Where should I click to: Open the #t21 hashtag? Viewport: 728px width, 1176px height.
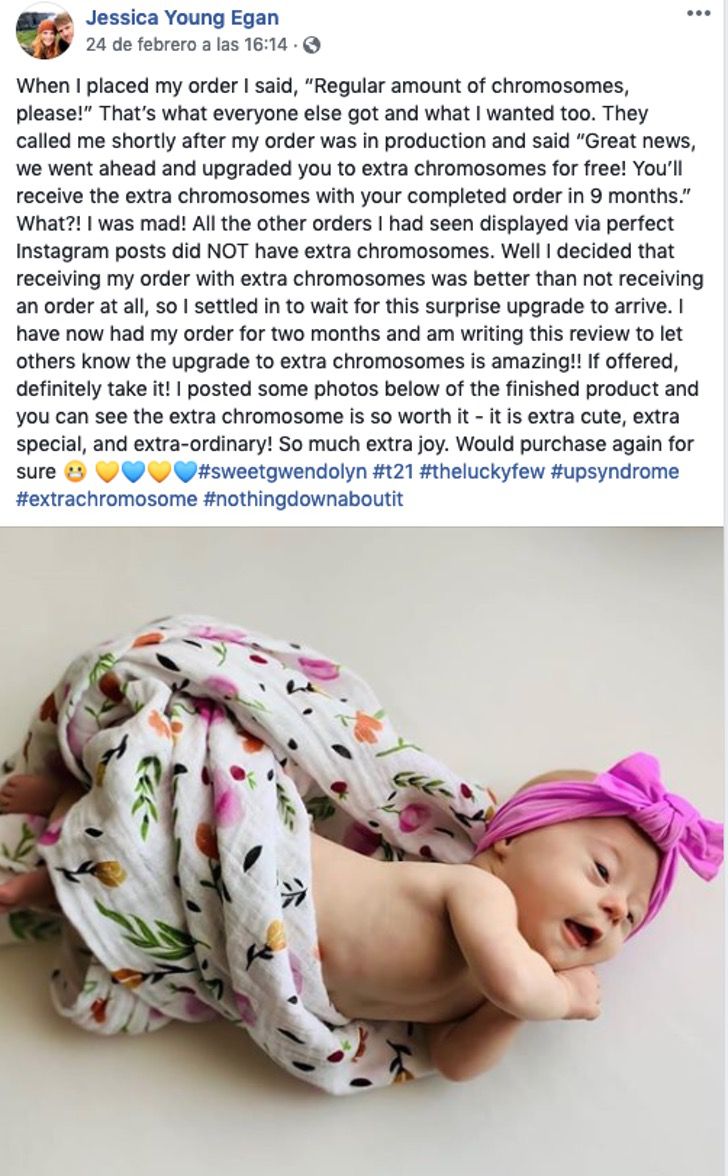coord(393,472)
